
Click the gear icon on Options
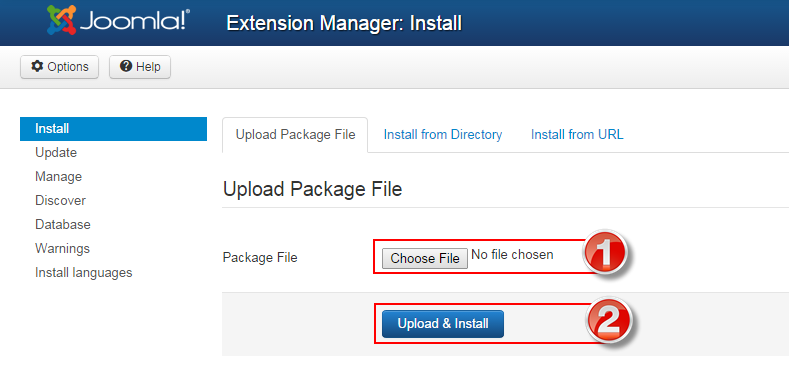(37, 66)
